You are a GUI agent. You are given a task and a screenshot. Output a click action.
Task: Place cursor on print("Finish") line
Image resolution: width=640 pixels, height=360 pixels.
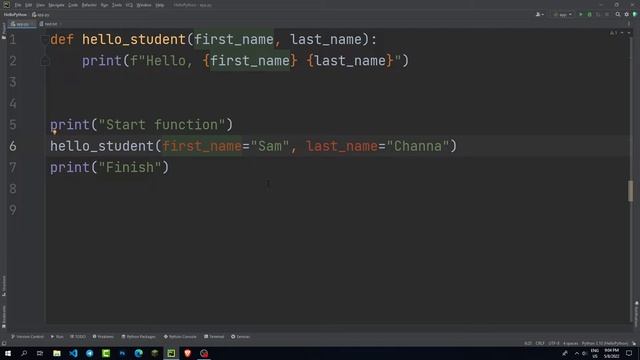click(x=109, y=167)
